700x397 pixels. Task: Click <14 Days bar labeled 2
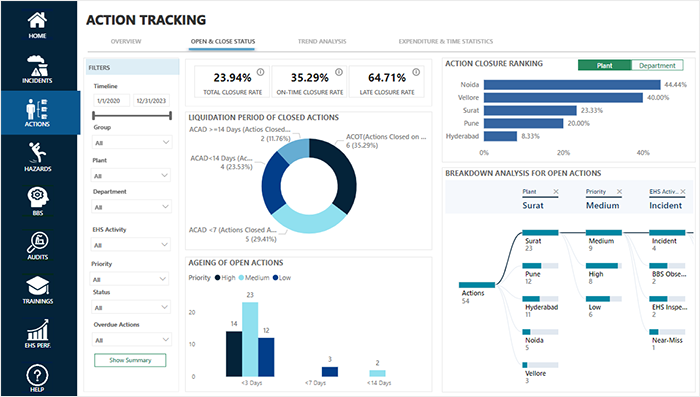tap(377, 374)
